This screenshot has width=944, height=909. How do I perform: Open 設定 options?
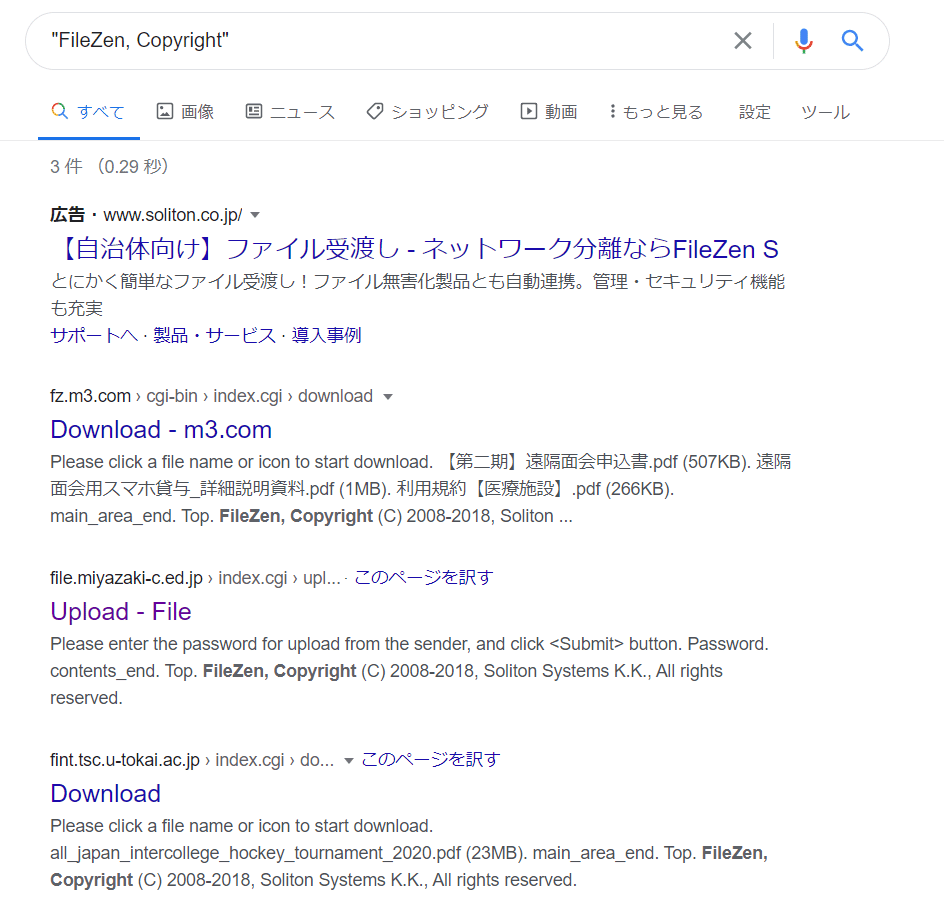(x=754, y=112)
